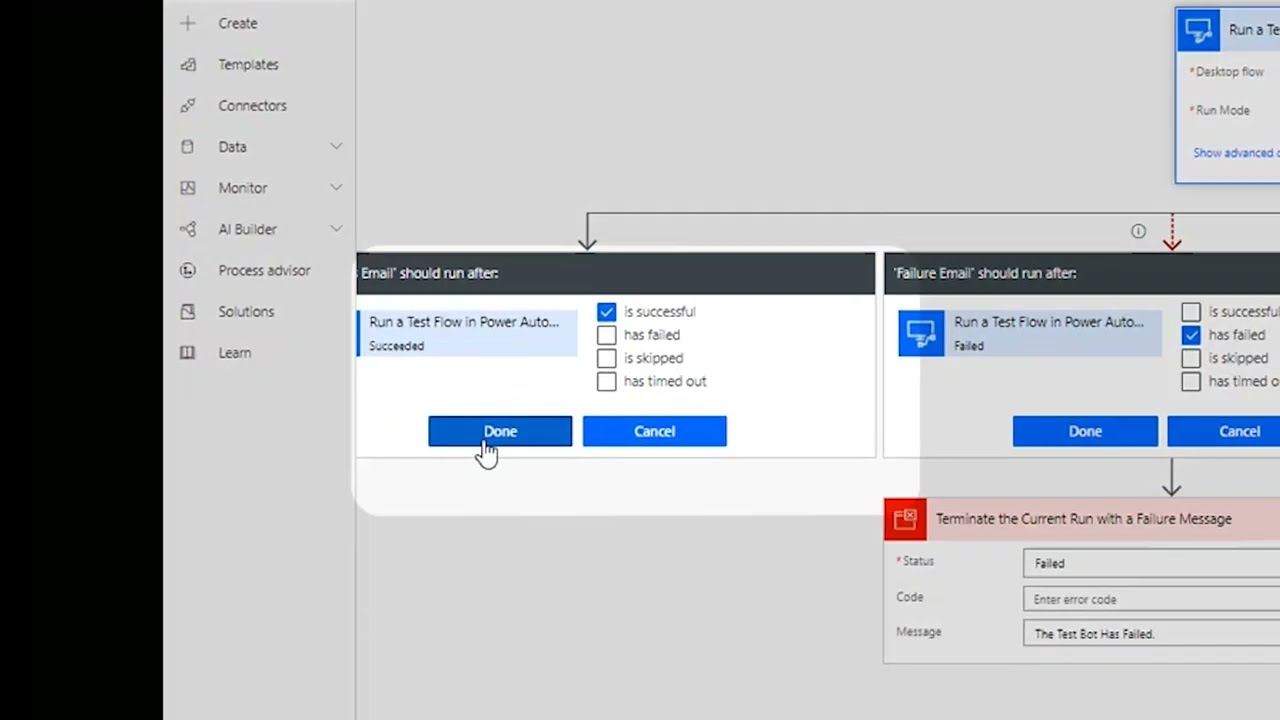The image size is (1280, 720).
Task: Click the red Terminate action icon
Action: (905, 519)
